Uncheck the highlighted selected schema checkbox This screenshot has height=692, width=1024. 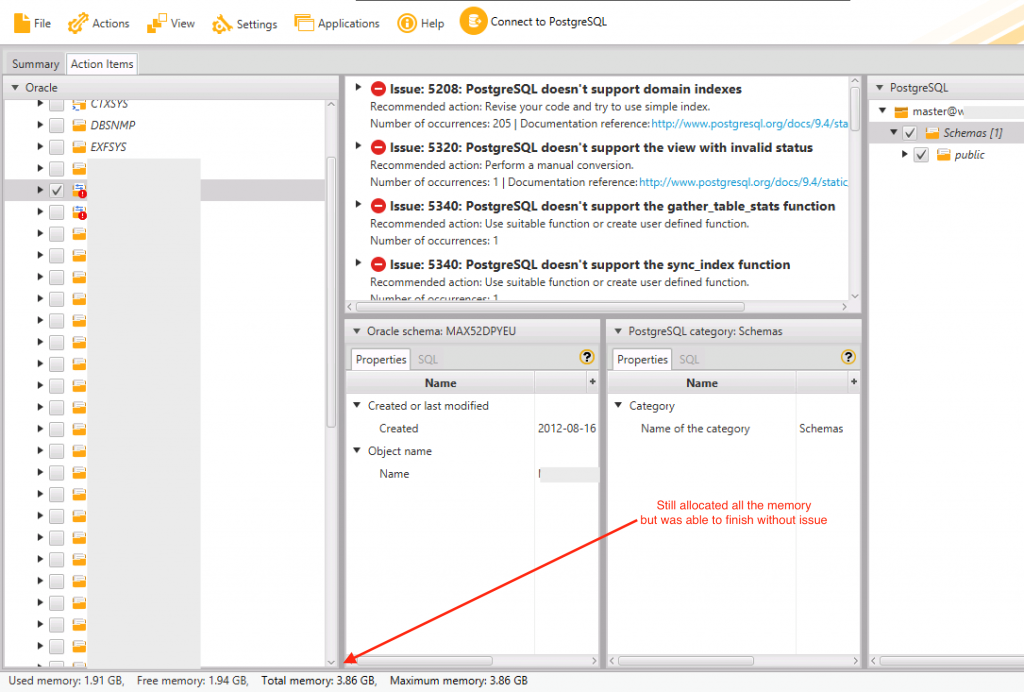tap(57, 190)
